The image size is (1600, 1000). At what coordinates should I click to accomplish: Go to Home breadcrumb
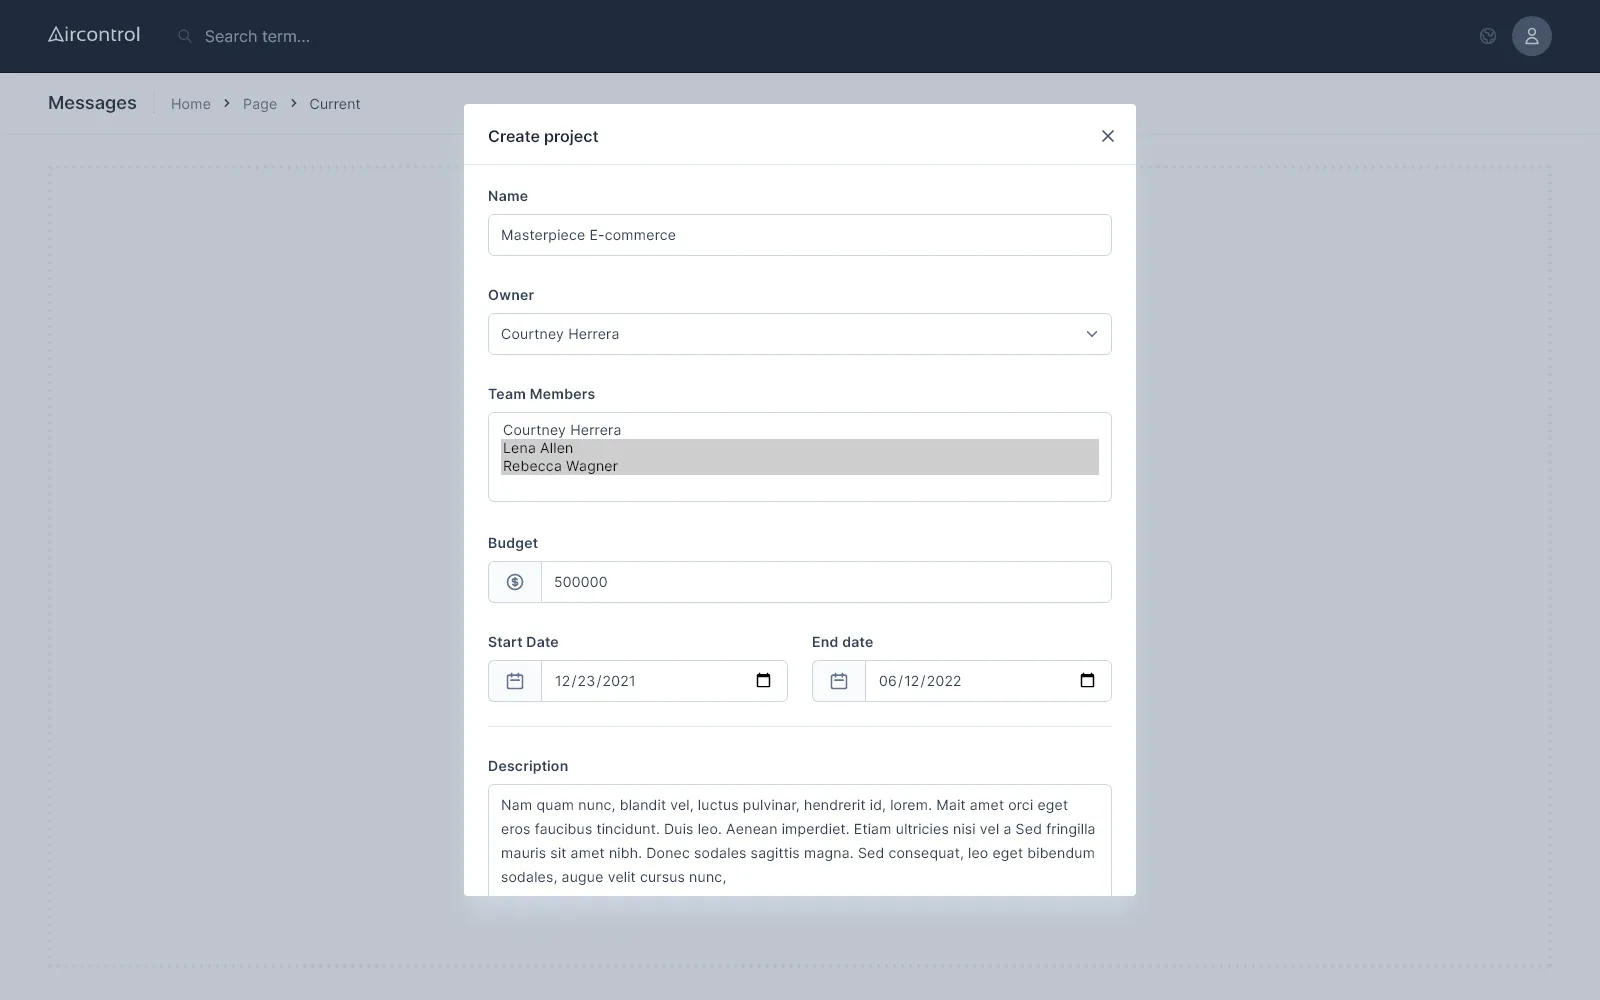tap(191, 104)
